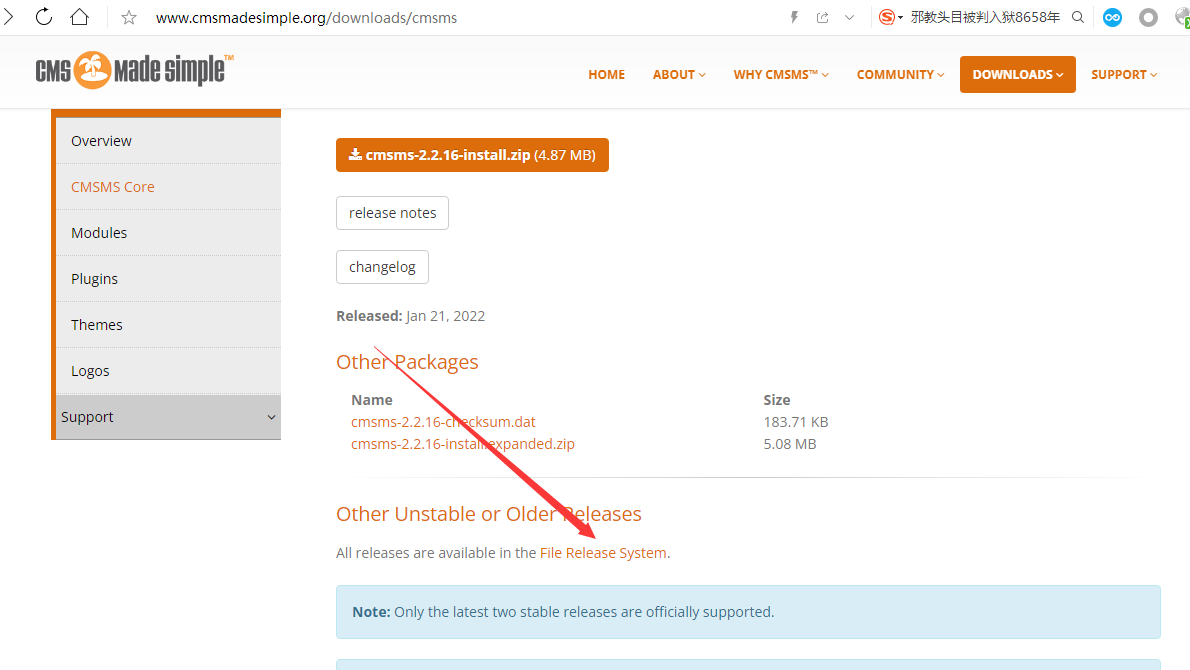Expand the WHY CMSMS menu
The width and height of the screenshot is (1190, 670).
pyautogui.click(x=781, y=74)
